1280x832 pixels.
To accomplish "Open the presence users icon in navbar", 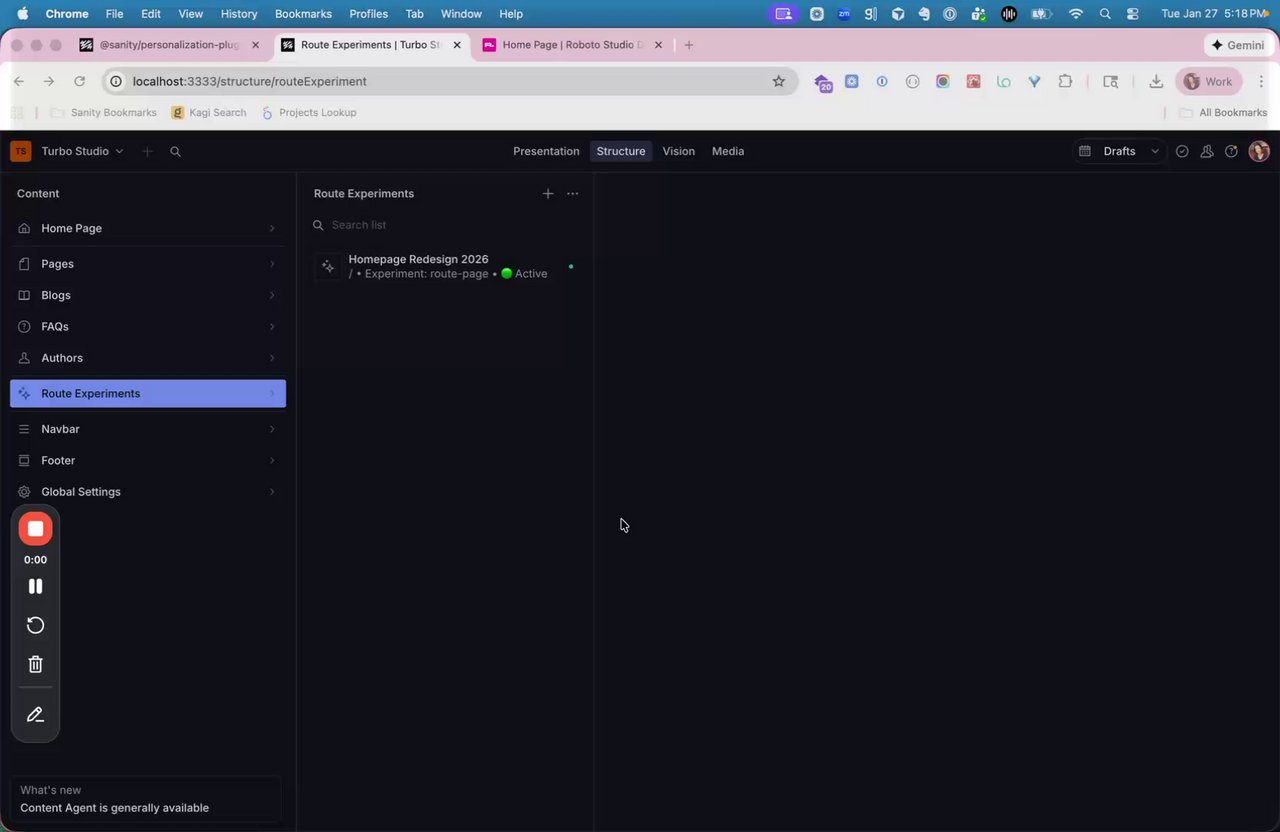I will click(x=1207, y=151).
